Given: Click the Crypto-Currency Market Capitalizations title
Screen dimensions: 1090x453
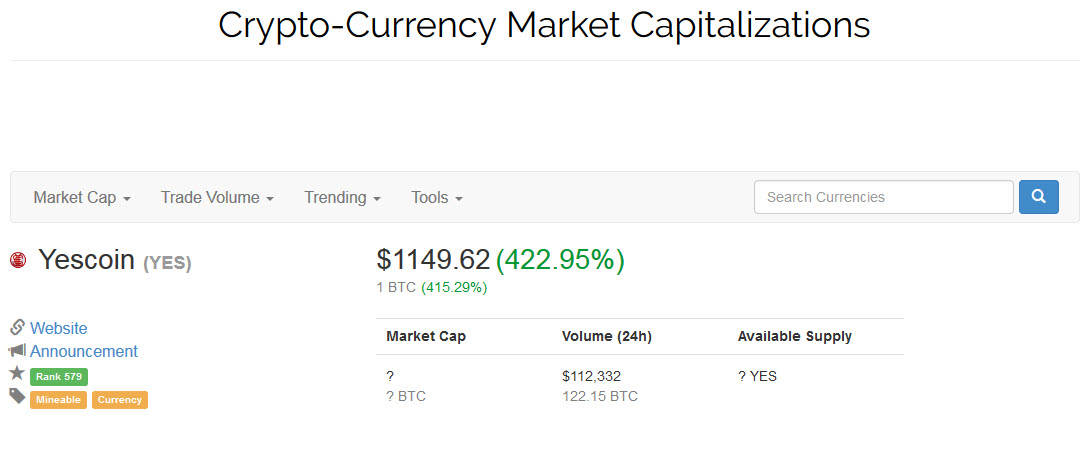Looking at the screenshot, I should click(544, 25).
